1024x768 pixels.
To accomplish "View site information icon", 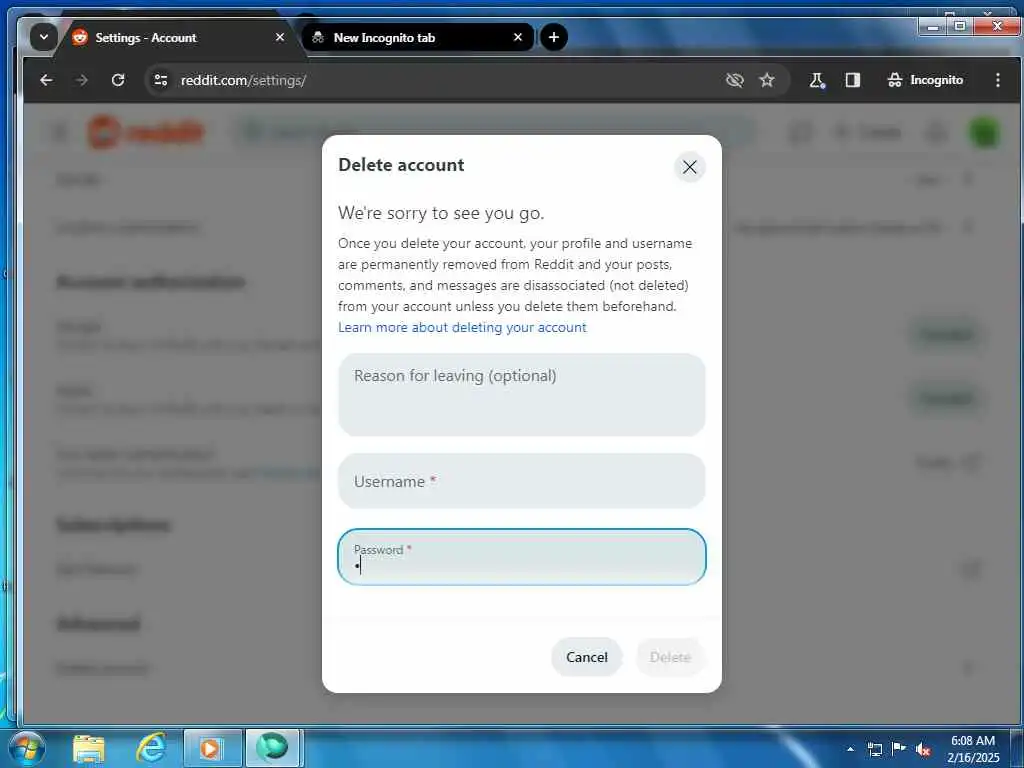I will [x=161, y=80].
